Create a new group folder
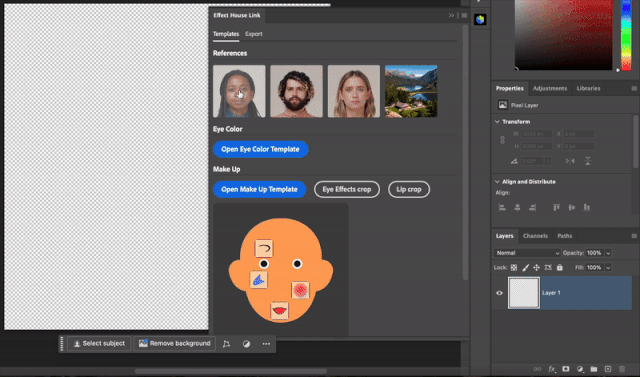This screenshot has width=640, height=377. (x=594, y=369)
